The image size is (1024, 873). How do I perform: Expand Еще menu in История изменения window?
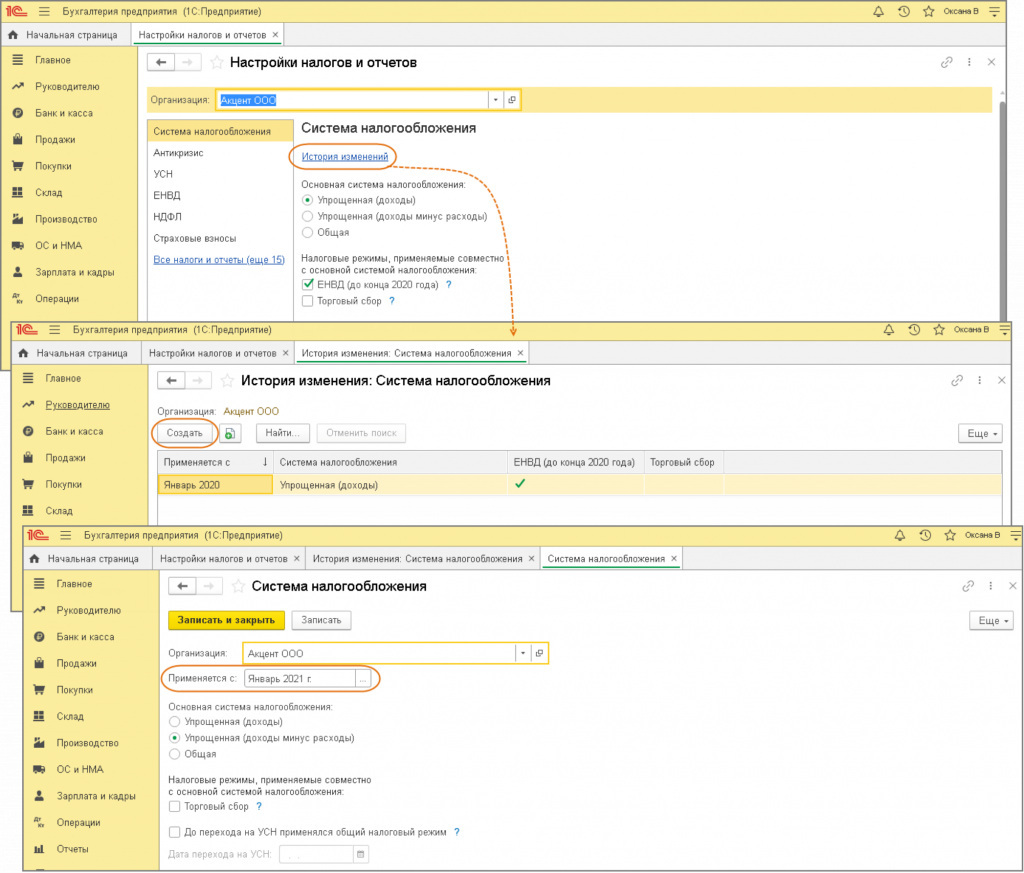pyautogui.click(x=979, y=433)
